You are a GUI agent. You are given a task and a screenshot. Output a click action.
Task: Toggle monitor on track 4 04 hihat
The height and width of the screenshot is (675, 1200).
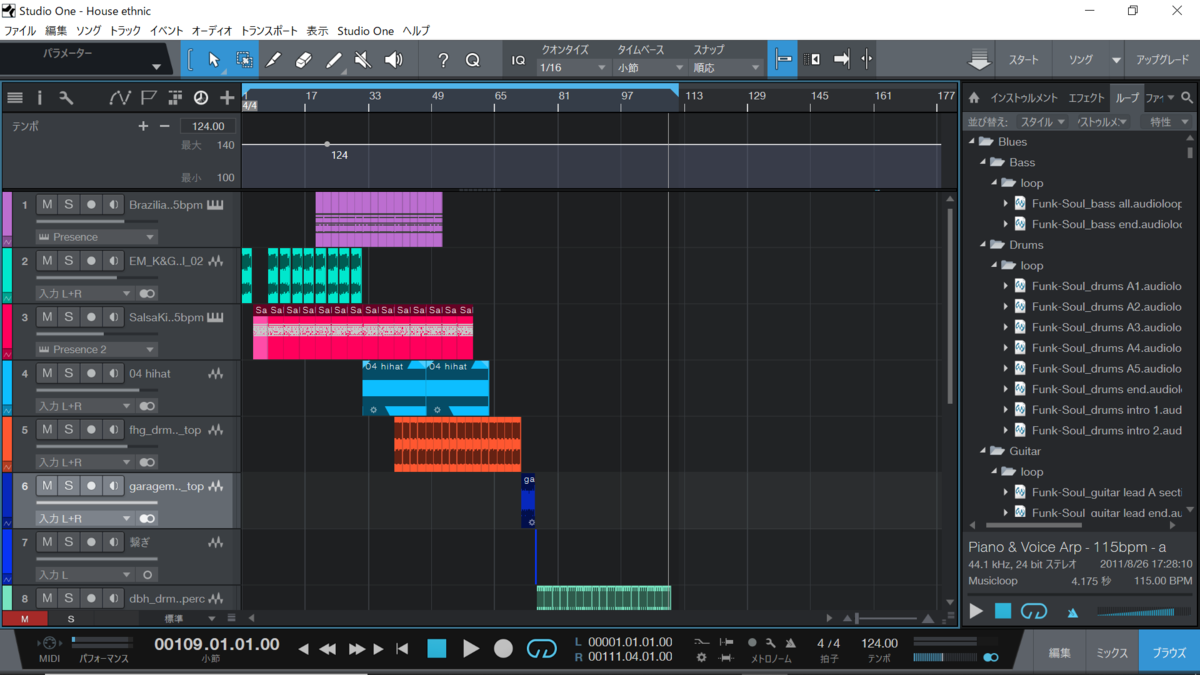113,372
